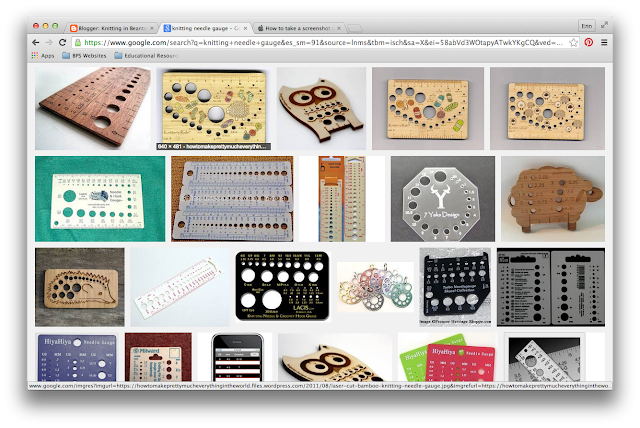
Task: Click the Erin user profile button
Action: click(587, 26)
